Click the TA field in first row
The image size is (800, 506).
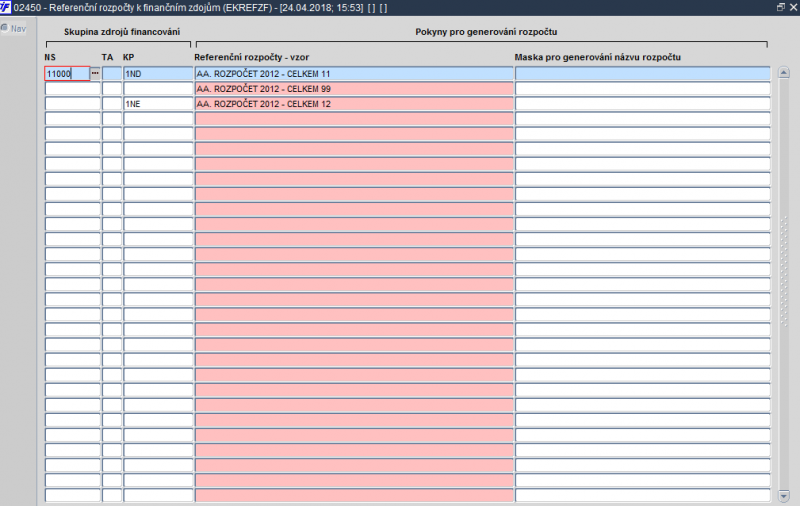(x=112, y=73)
